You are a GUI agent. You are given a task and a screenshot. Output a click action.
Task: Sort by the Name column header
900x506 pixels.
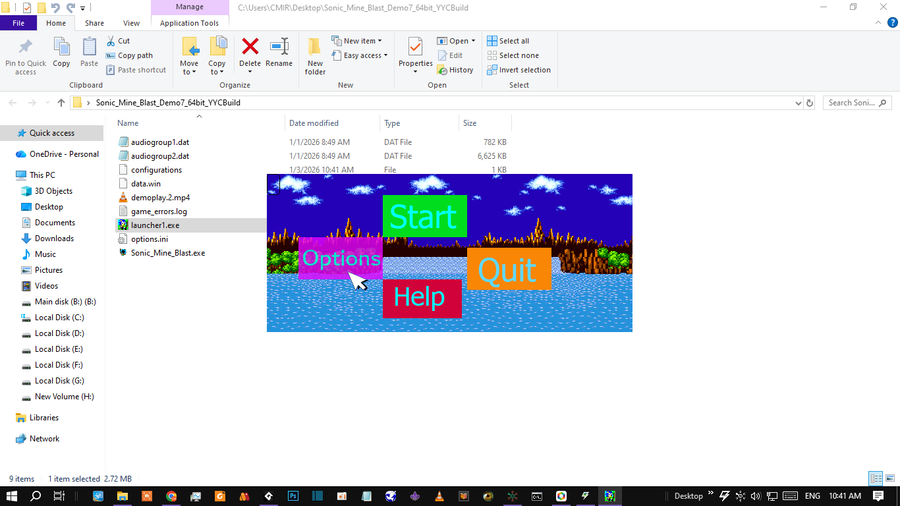pyautogui.click(x=127, y=123)
